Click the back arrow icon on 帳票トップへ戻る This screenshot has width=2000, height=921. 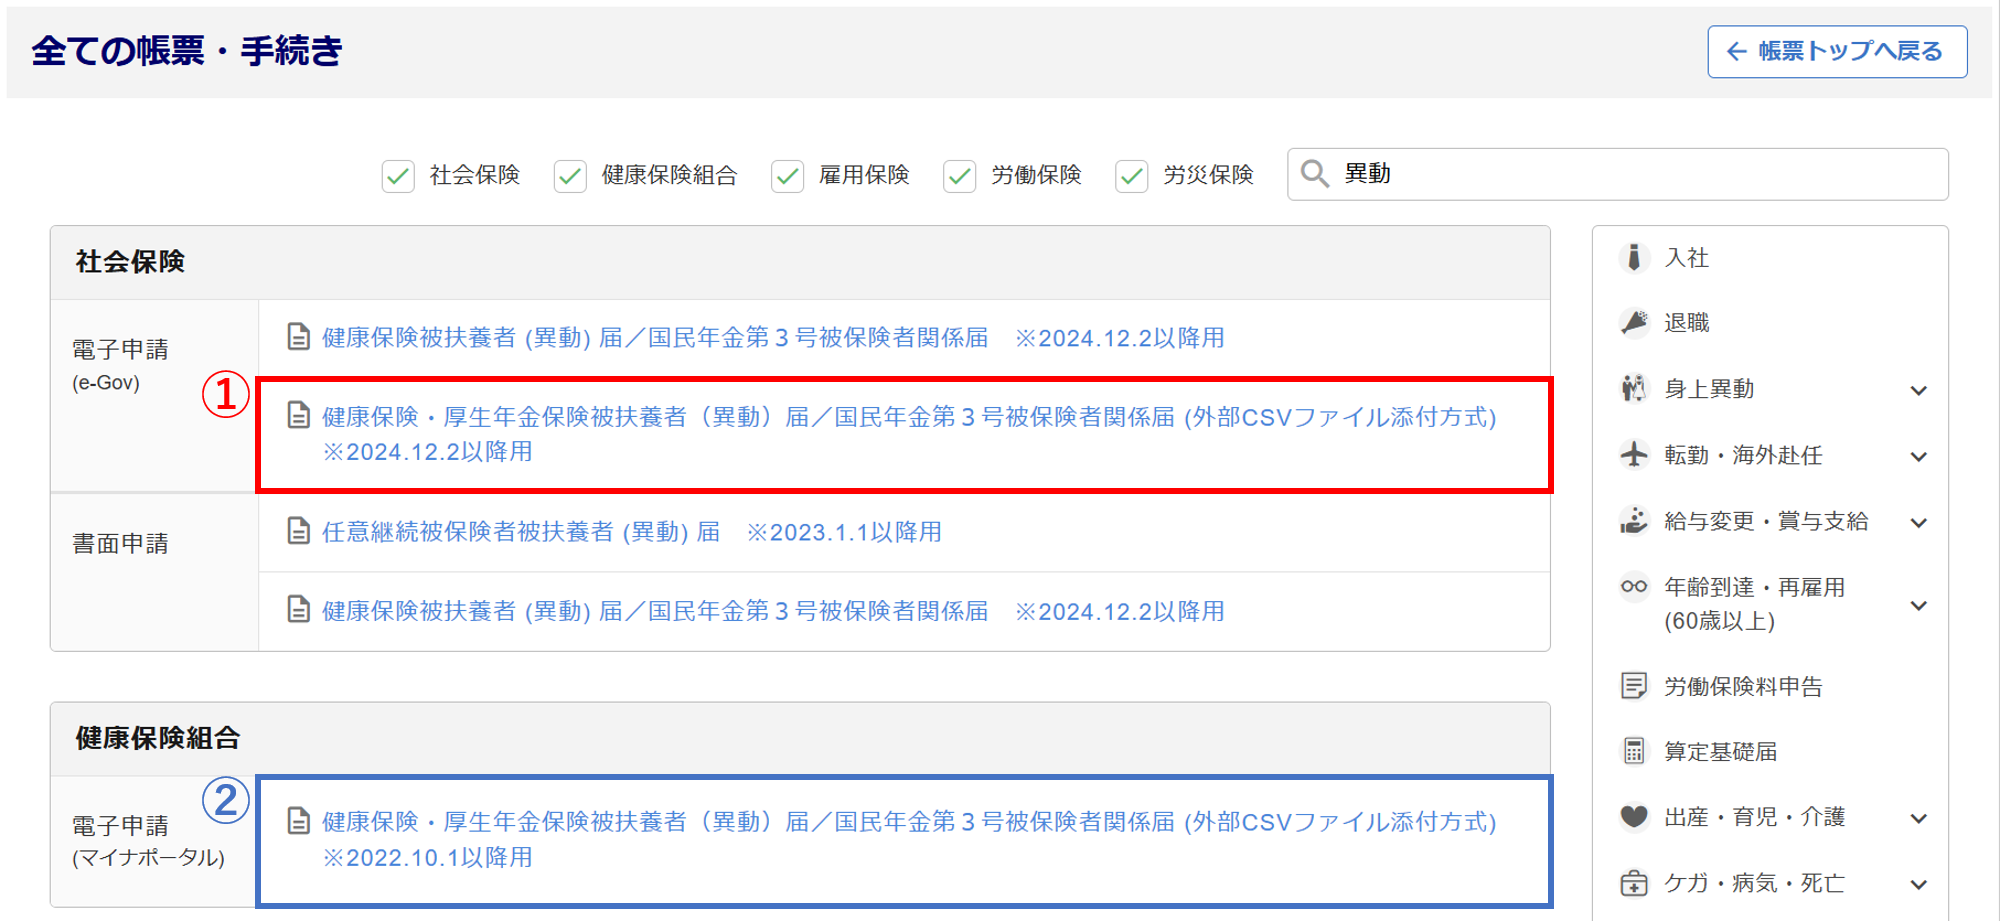tap(1737, 51)
